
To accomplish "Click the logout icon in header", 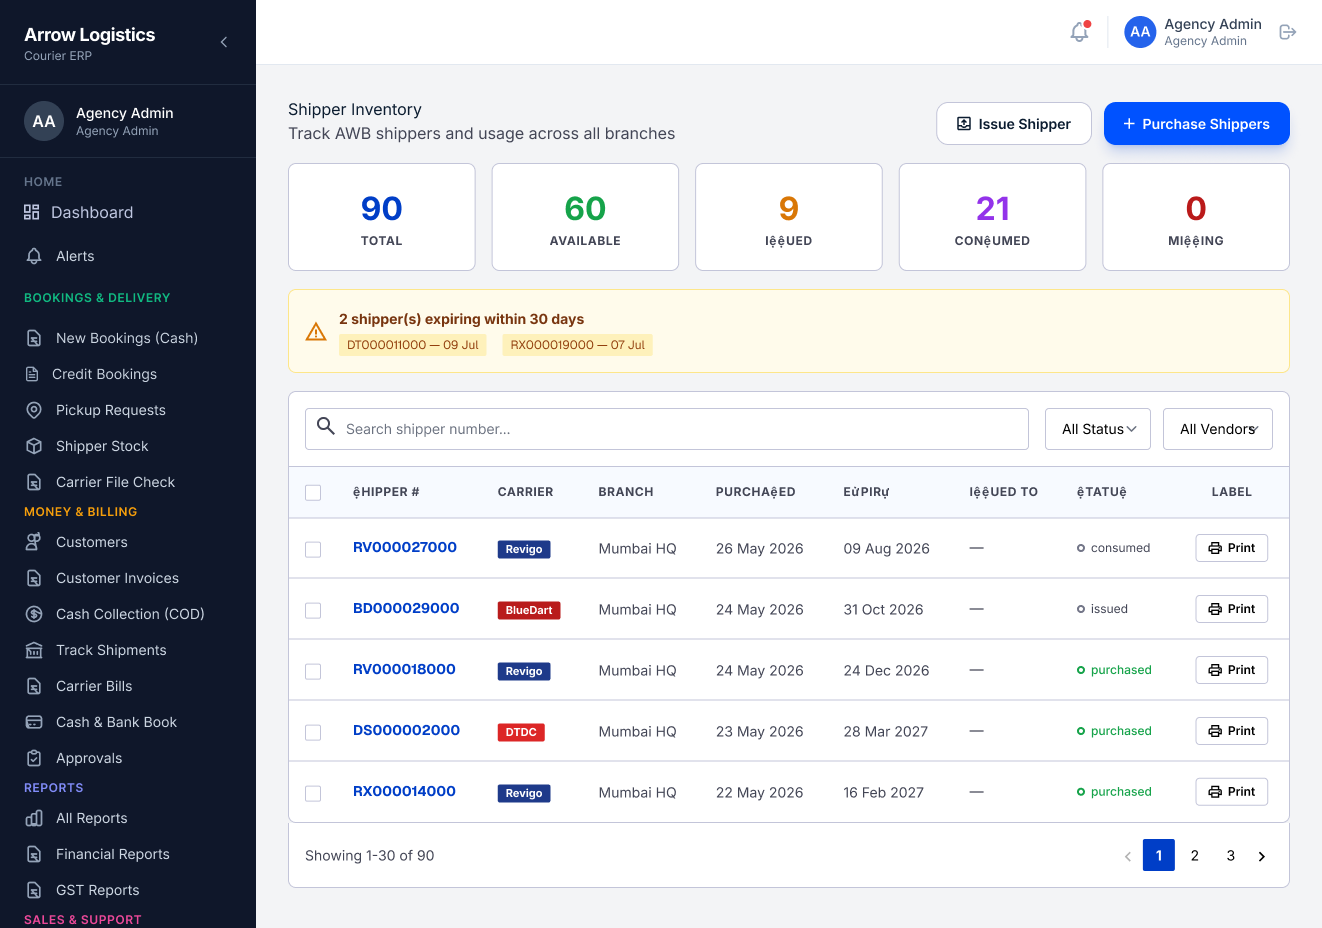I will tap(1288, 32).
